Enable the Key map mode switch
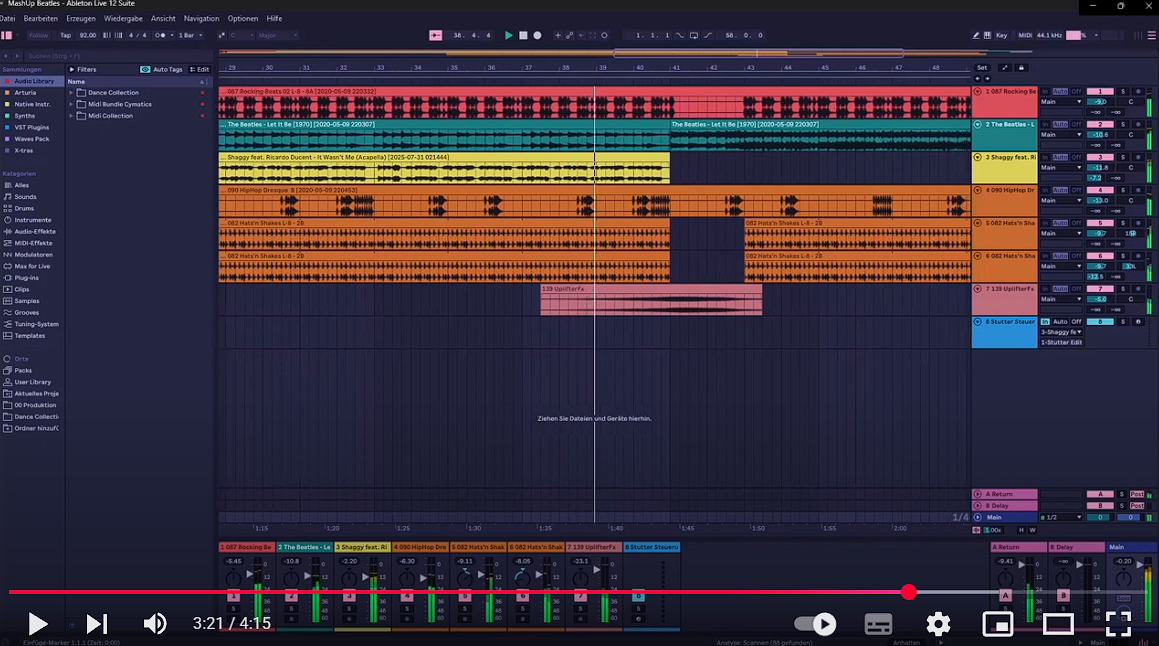1159x646 pixels. [x=1001, y=35]
